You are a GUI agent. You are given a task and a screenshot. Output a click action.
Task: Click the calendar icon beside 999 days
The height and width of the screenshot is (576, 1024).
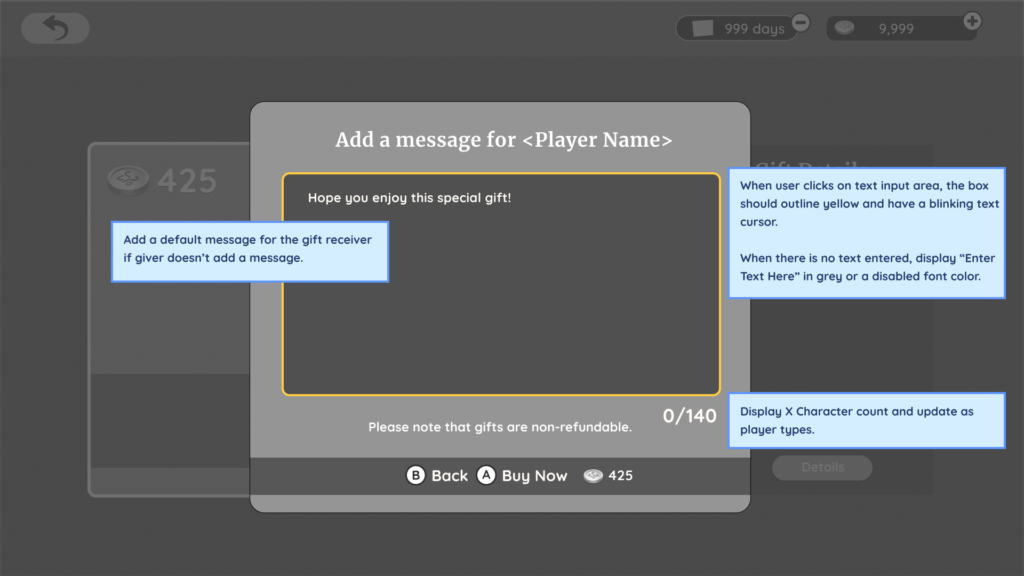(x=703, y=28)
